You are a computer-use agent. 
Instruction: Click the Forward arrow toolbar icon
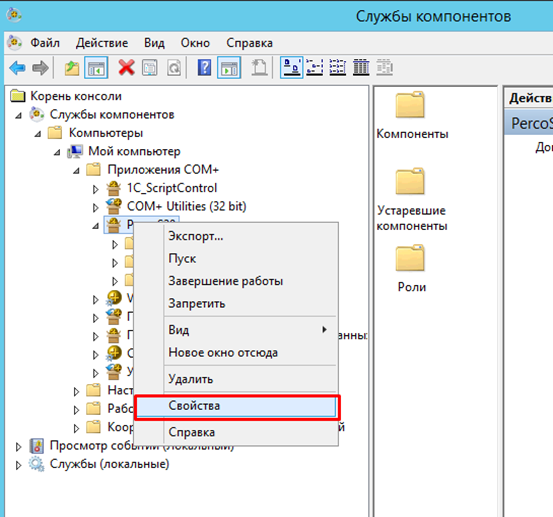click(x=40, y=68)
